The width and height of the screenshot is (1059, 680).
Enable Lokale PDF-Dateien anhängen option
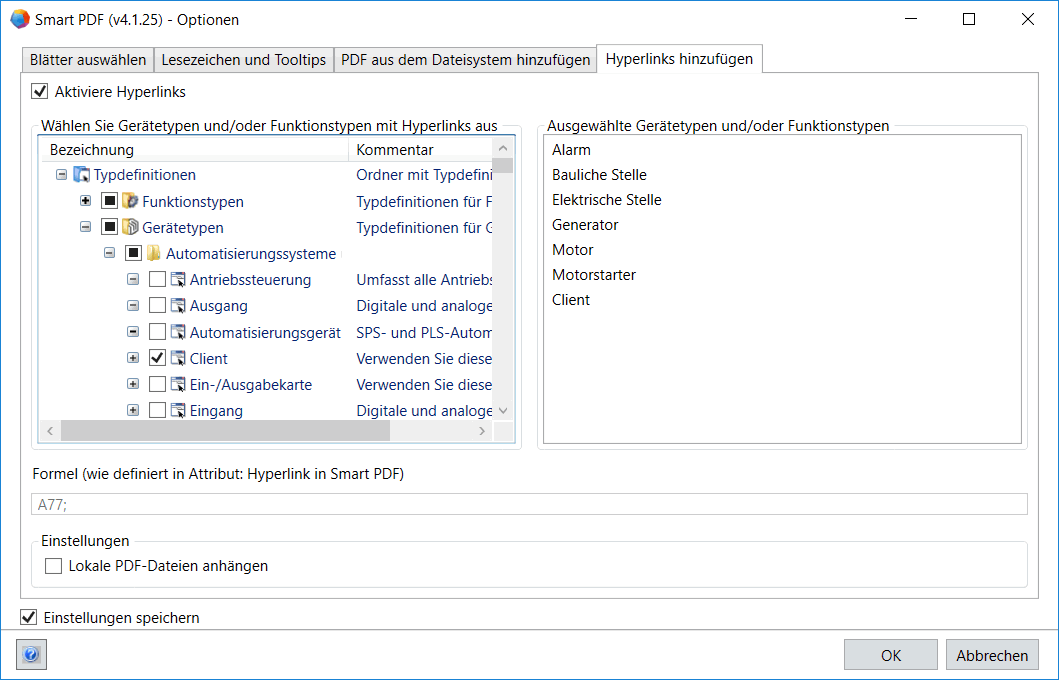54,566
